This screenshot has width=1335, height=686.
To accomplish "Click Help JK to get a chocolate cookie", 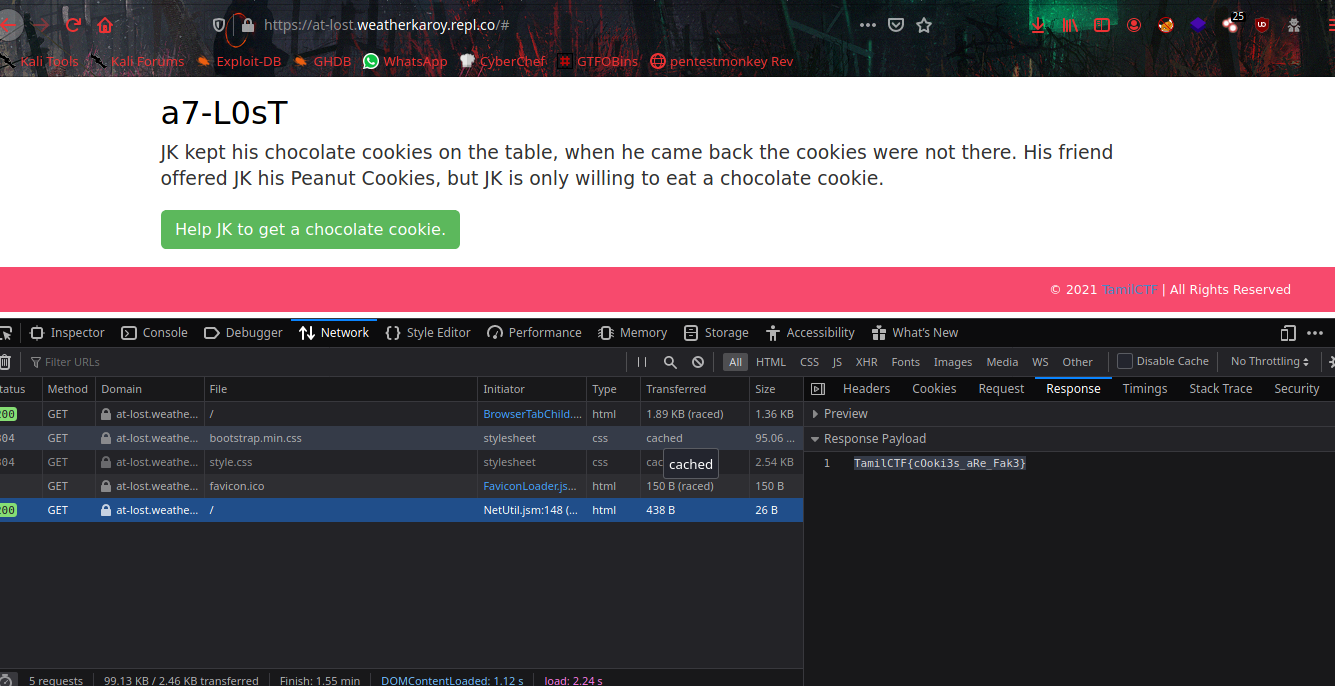I will tap(310, 229).
